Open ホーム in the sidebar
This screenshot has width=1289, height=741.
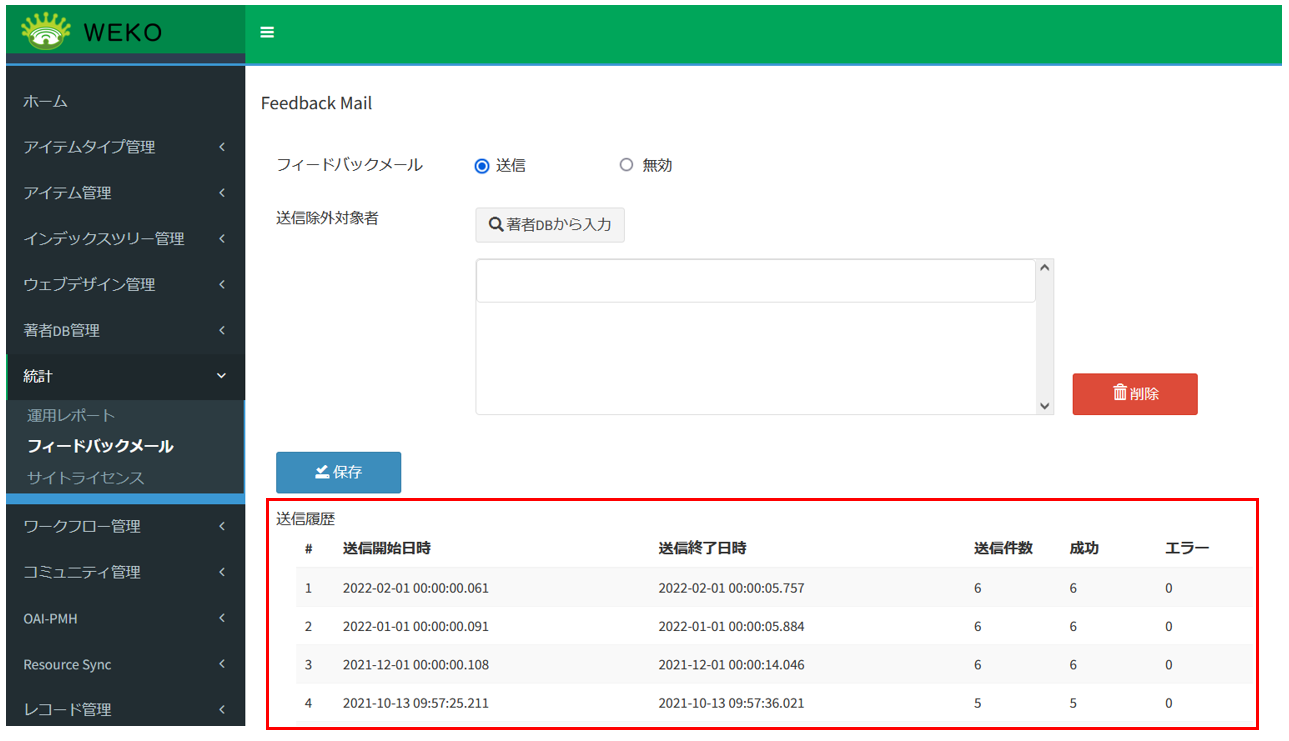[46, 102]
